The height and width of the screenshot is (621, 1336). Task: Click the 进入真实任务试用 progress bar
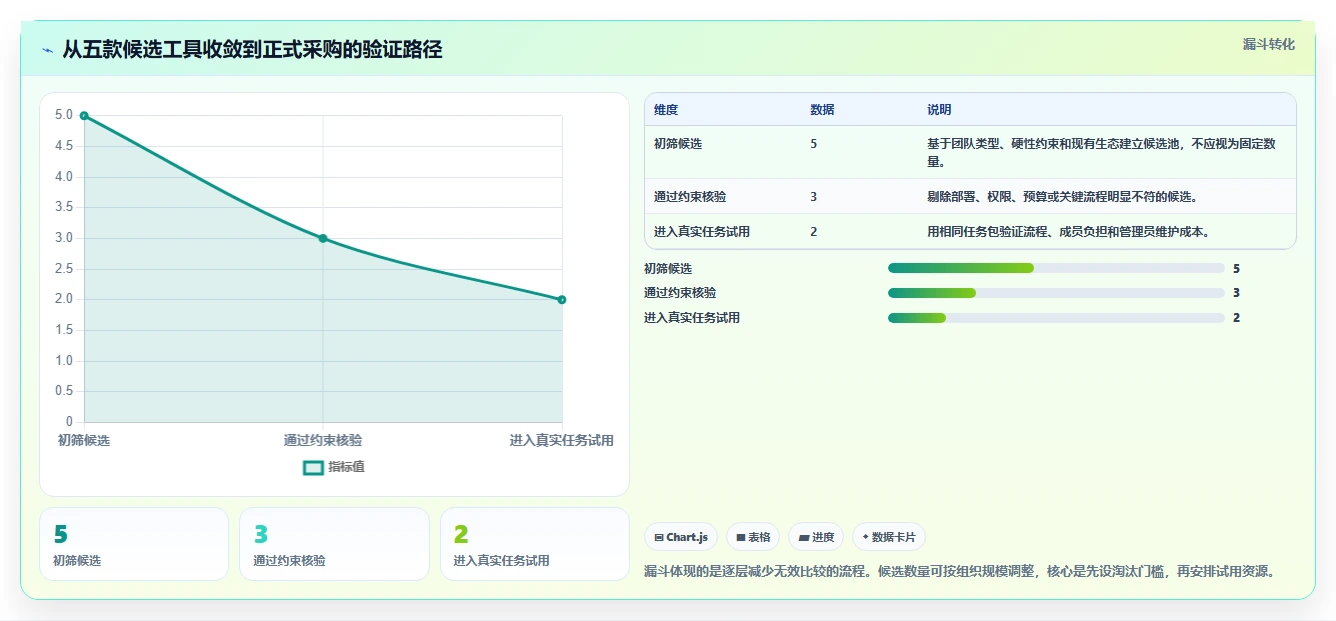pos(1056,318)
